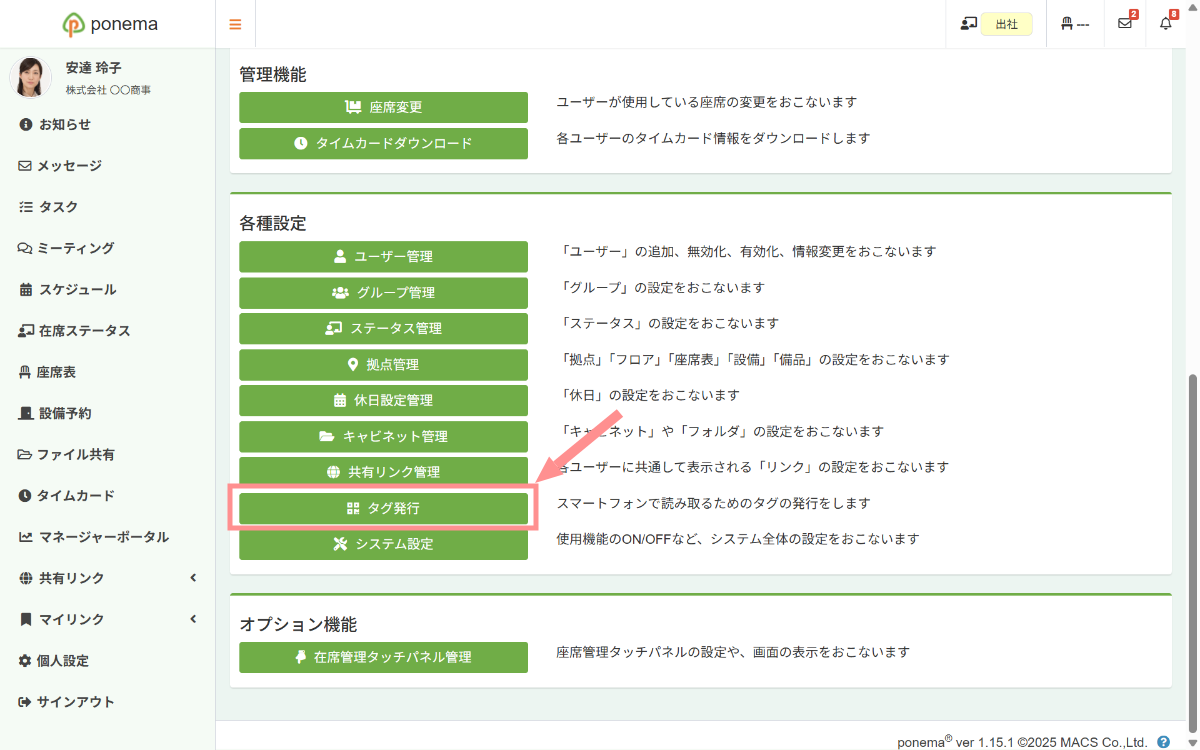
Task: Click the blue help question mark icon
Action: (1163, 742)
